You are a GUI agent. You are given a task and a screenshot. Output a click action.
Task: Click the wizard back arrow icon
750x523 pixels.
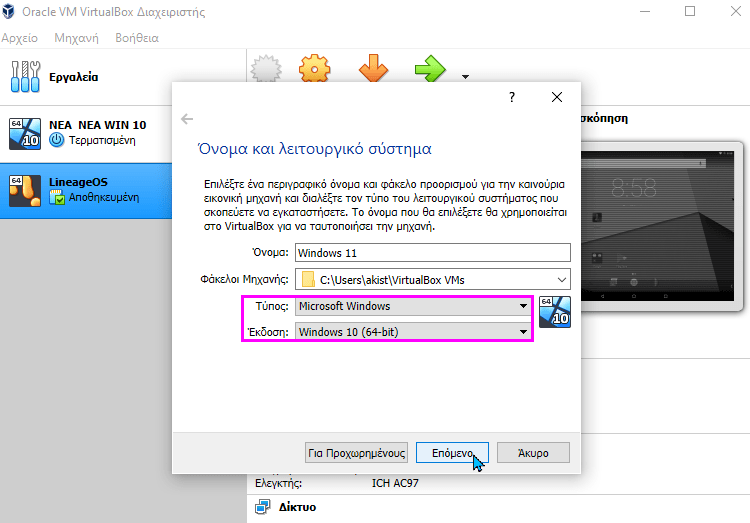tap(187, 119)
